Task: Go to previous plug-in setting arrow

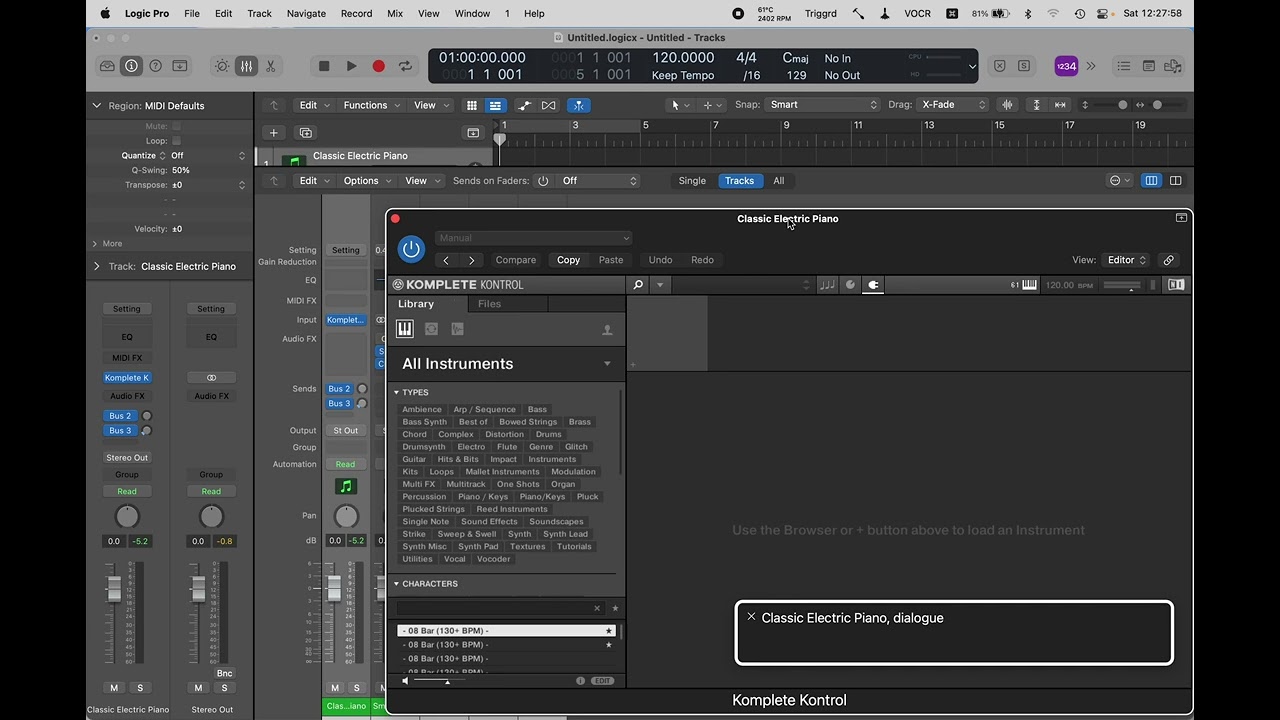Action: pos(446,260)
